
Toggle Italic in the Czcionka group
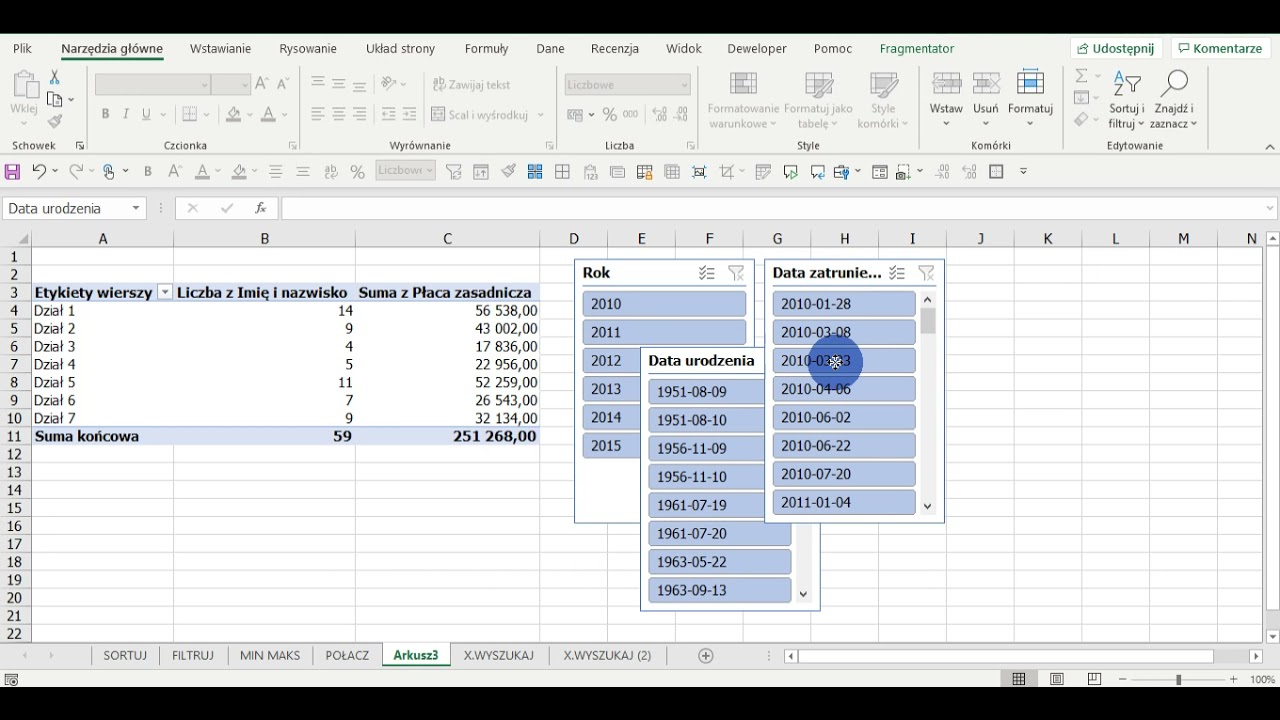pyautogui.click(x=126, y=115)
